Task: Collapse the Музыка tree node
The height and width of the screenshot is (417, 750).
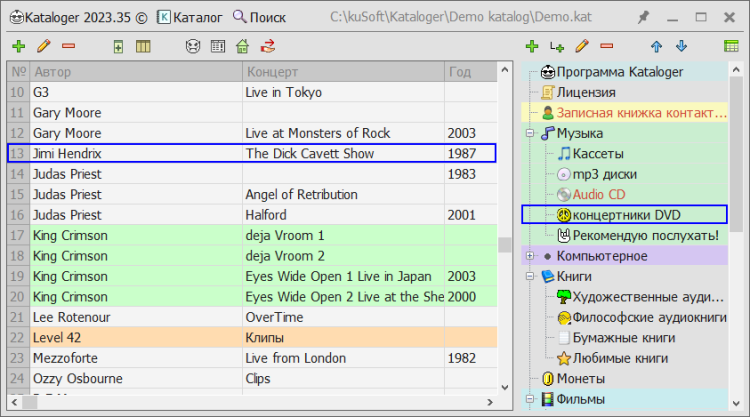Action: (529, 133)
